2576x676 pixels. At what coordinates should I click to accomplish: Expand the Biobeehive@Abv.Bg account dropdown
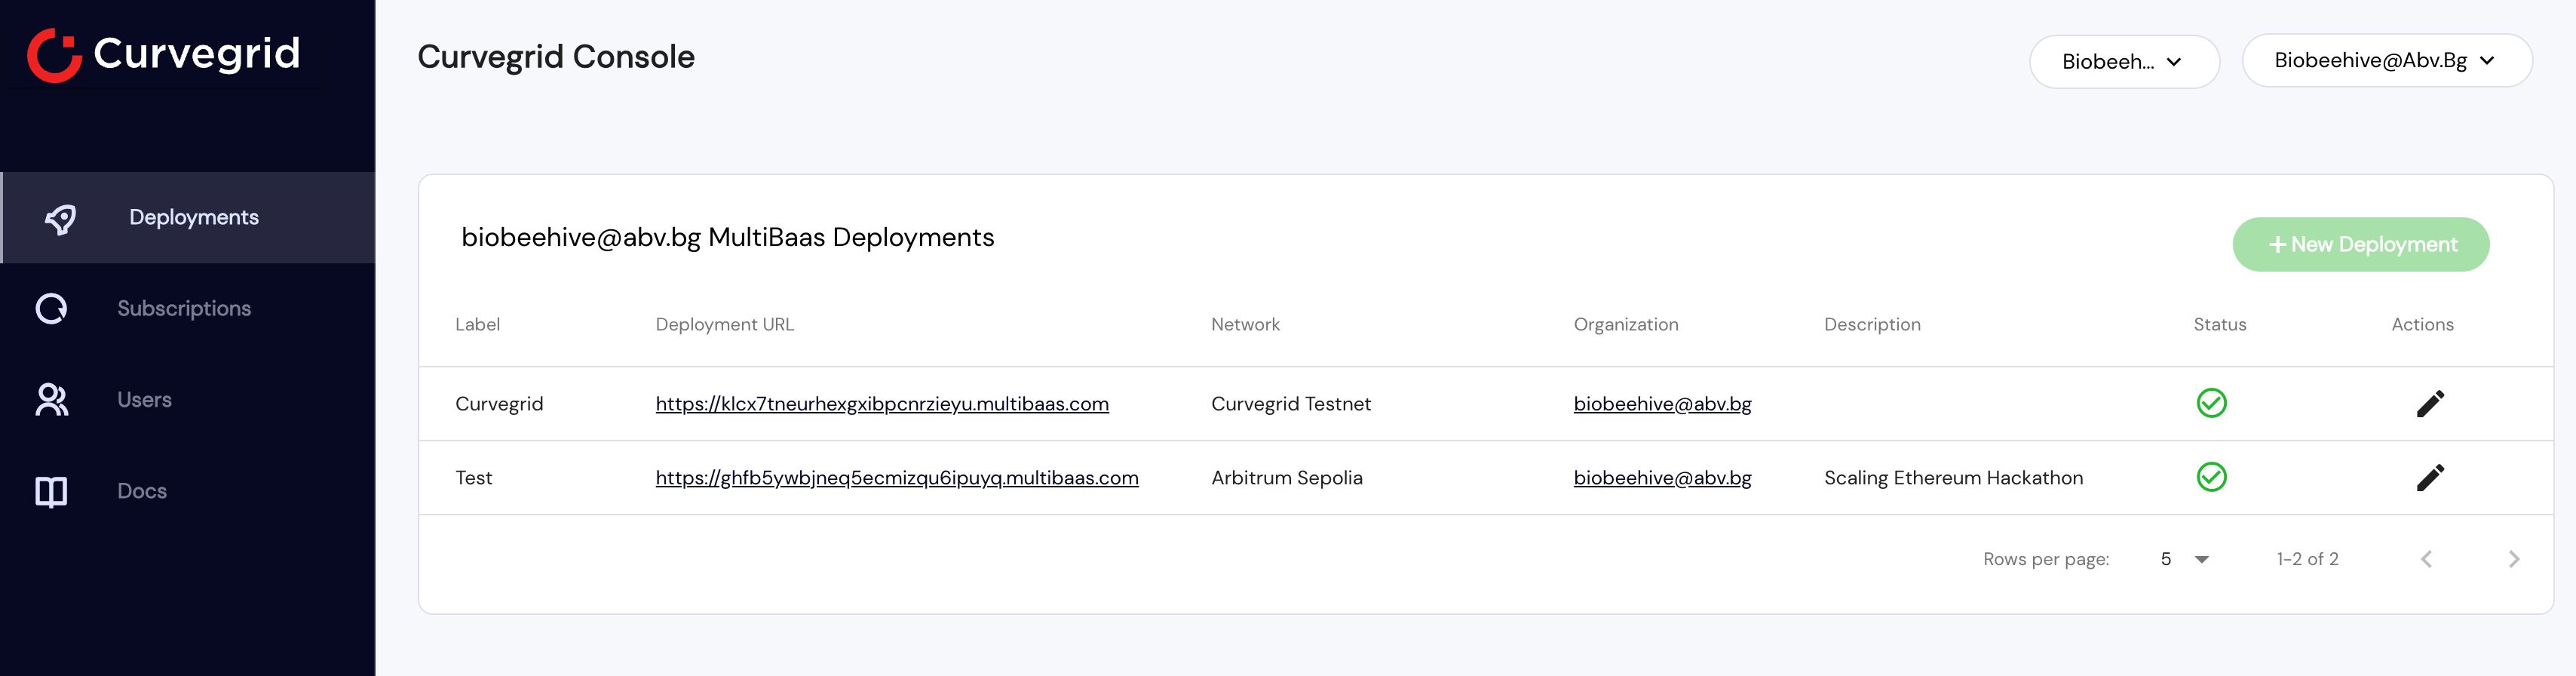click(2386, 61)
